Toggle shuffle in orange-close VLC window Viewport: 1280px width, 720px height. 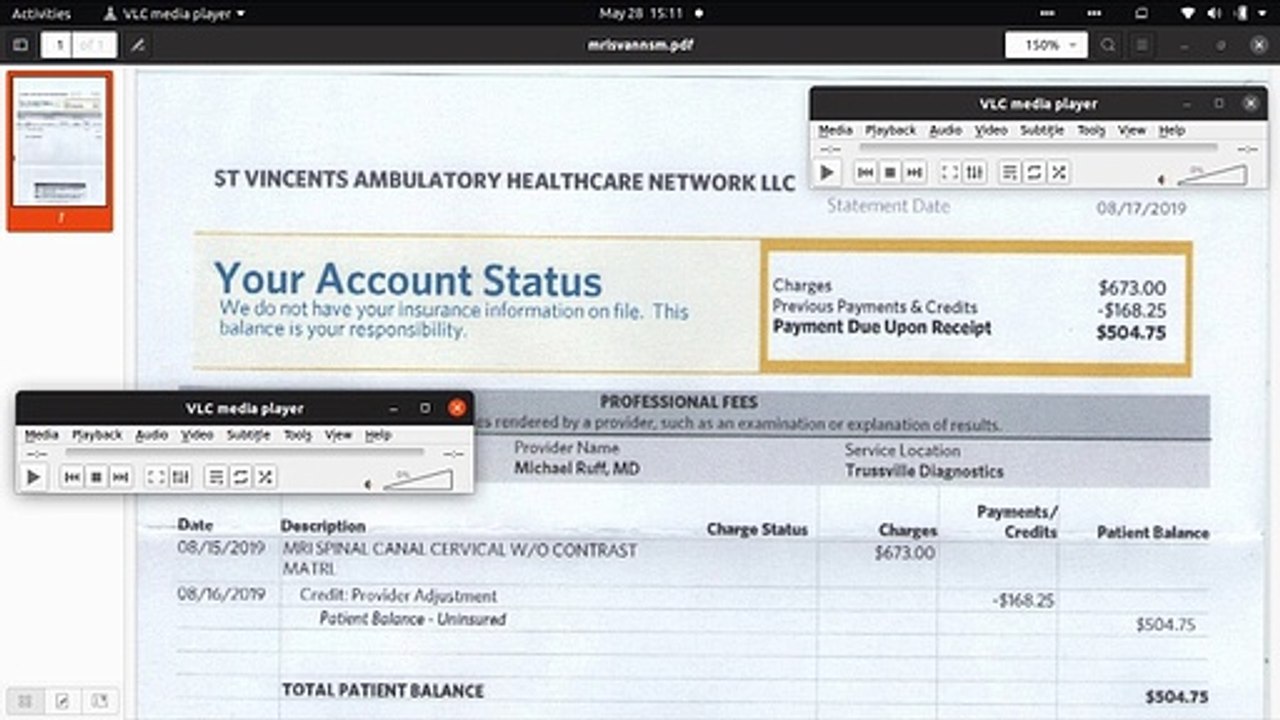[x=265, y=477]
